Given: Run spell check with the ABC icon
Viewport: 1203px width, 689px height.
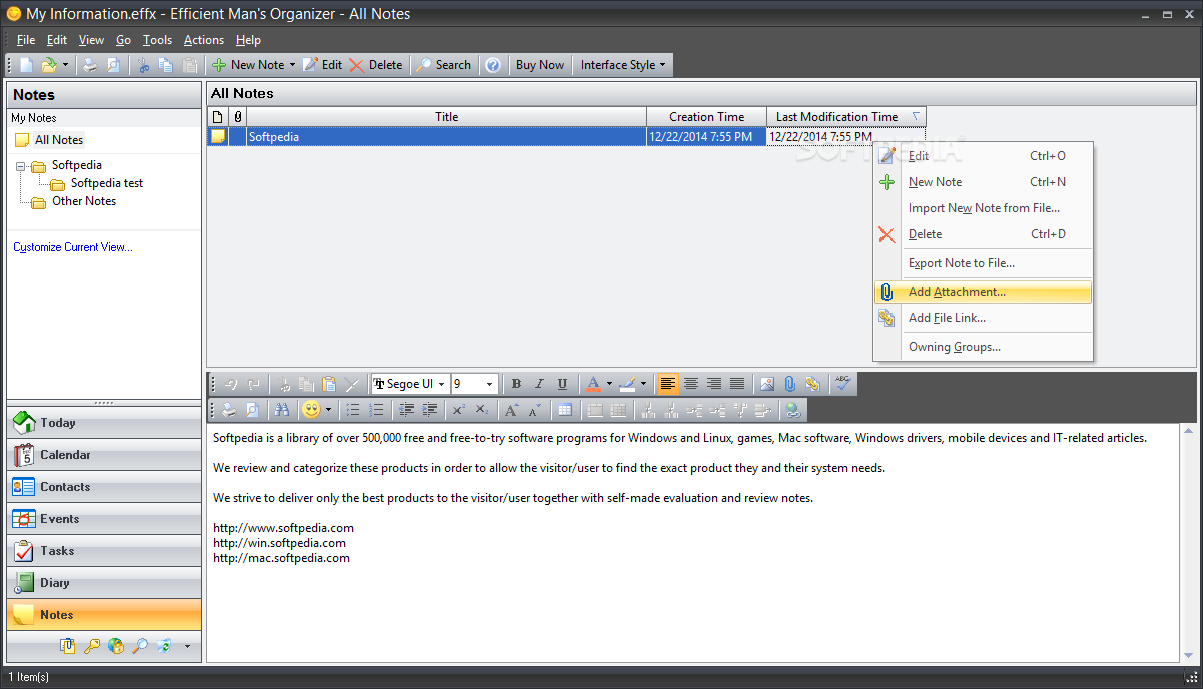Looking at the screenshot, I should [x=844, y=384].
